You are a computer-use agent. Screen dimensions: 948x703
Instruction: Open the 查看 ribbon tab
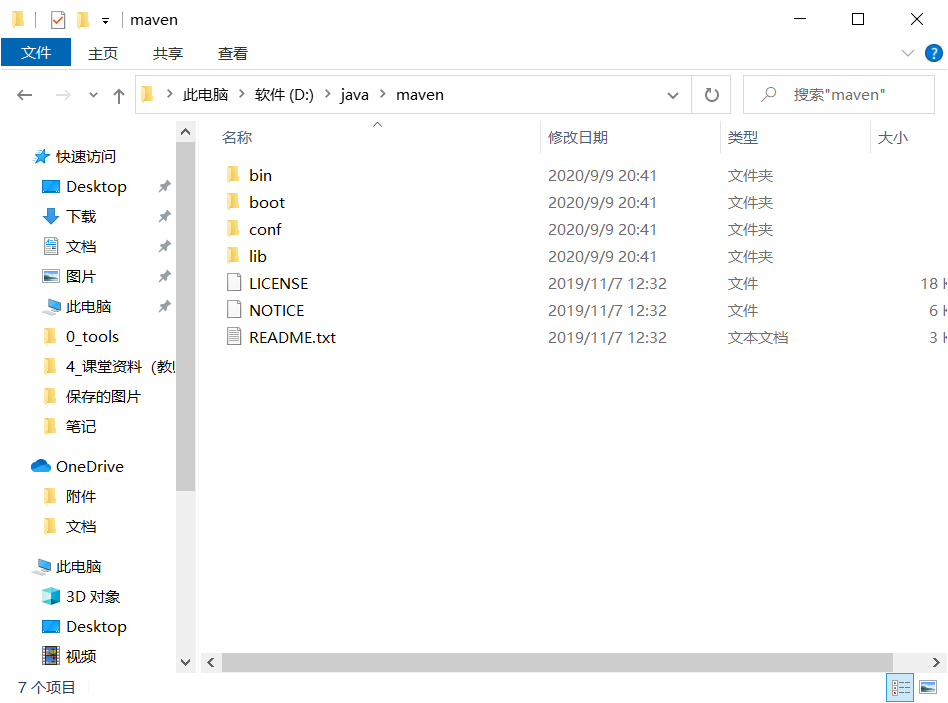pyautogui.click(x=233, y=53)
